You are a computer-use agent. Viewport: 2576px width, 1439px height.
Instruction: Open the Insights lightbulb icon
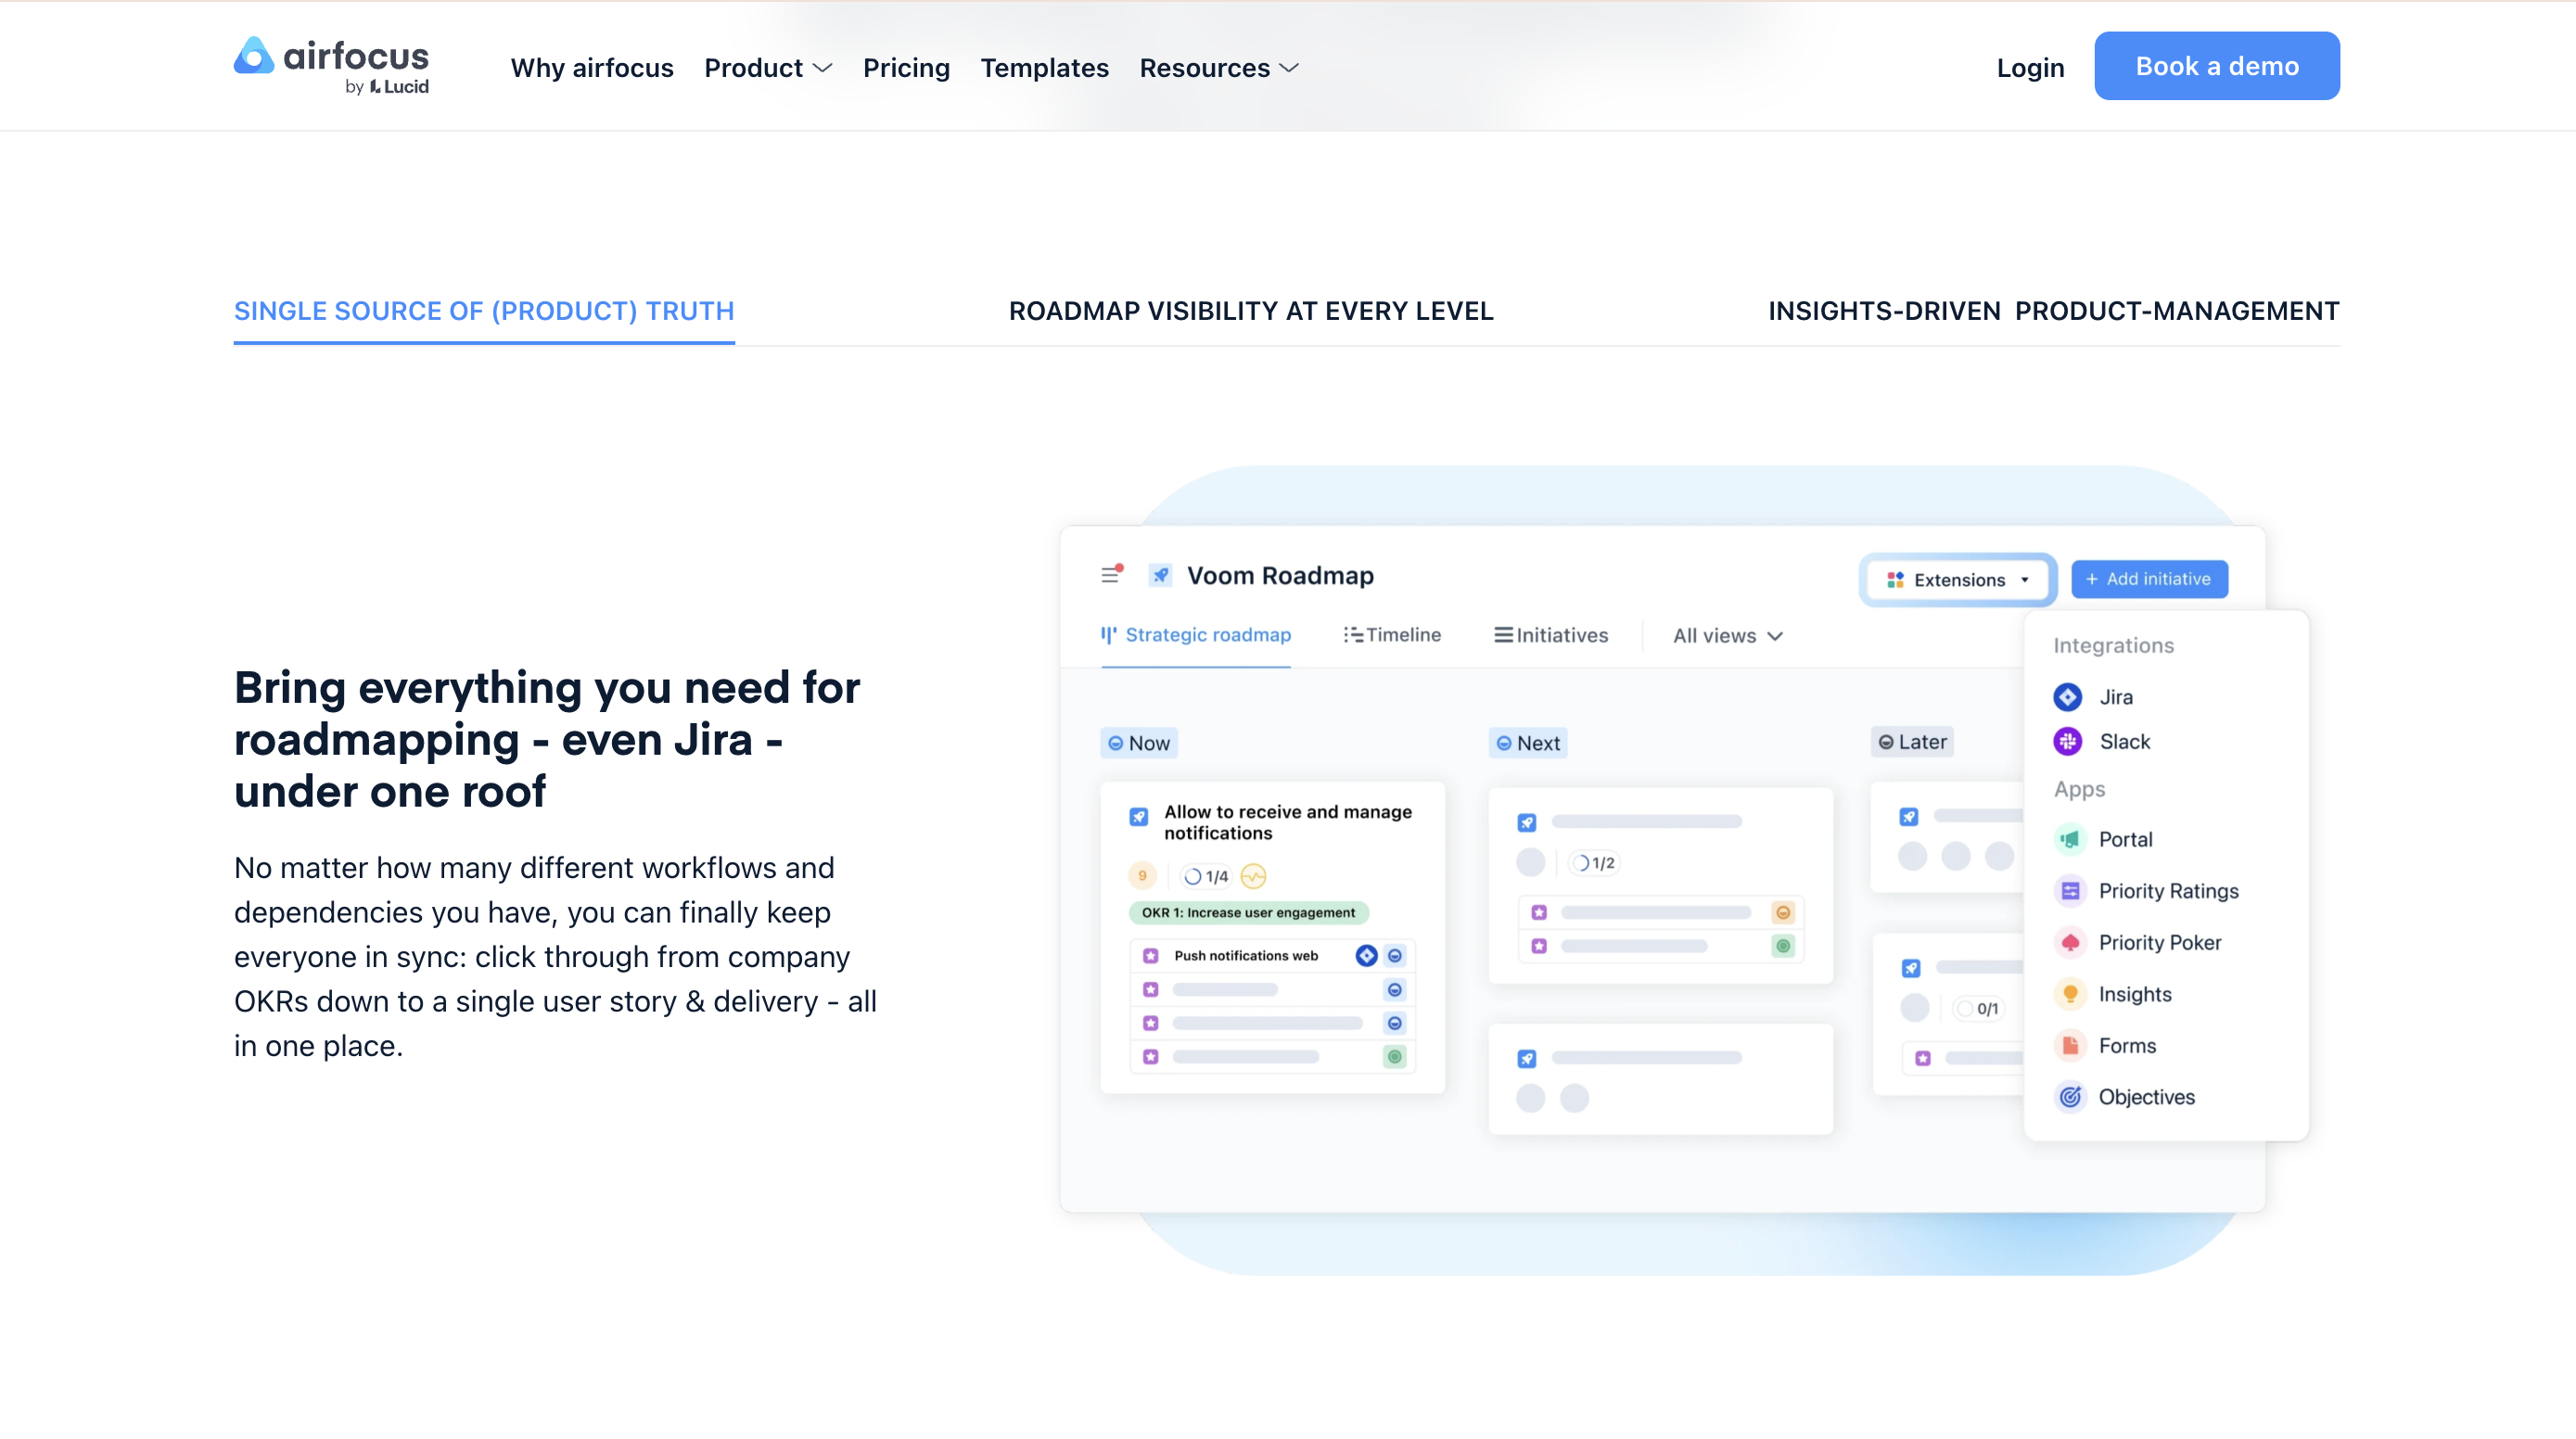pyautogui.click(x=2070, y=994)
